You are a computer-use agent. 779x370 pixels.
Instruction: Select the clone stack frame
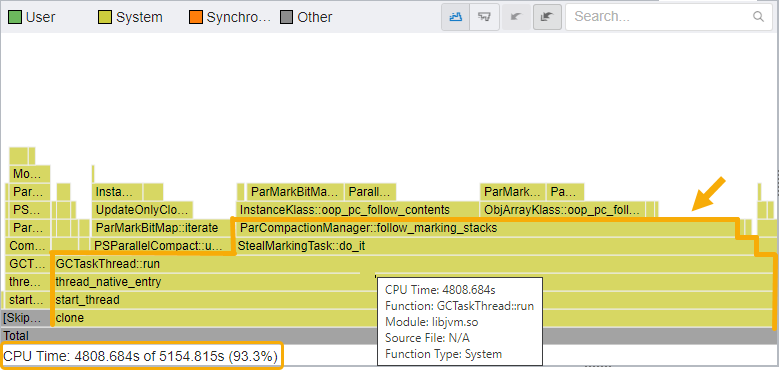point(413,318)
